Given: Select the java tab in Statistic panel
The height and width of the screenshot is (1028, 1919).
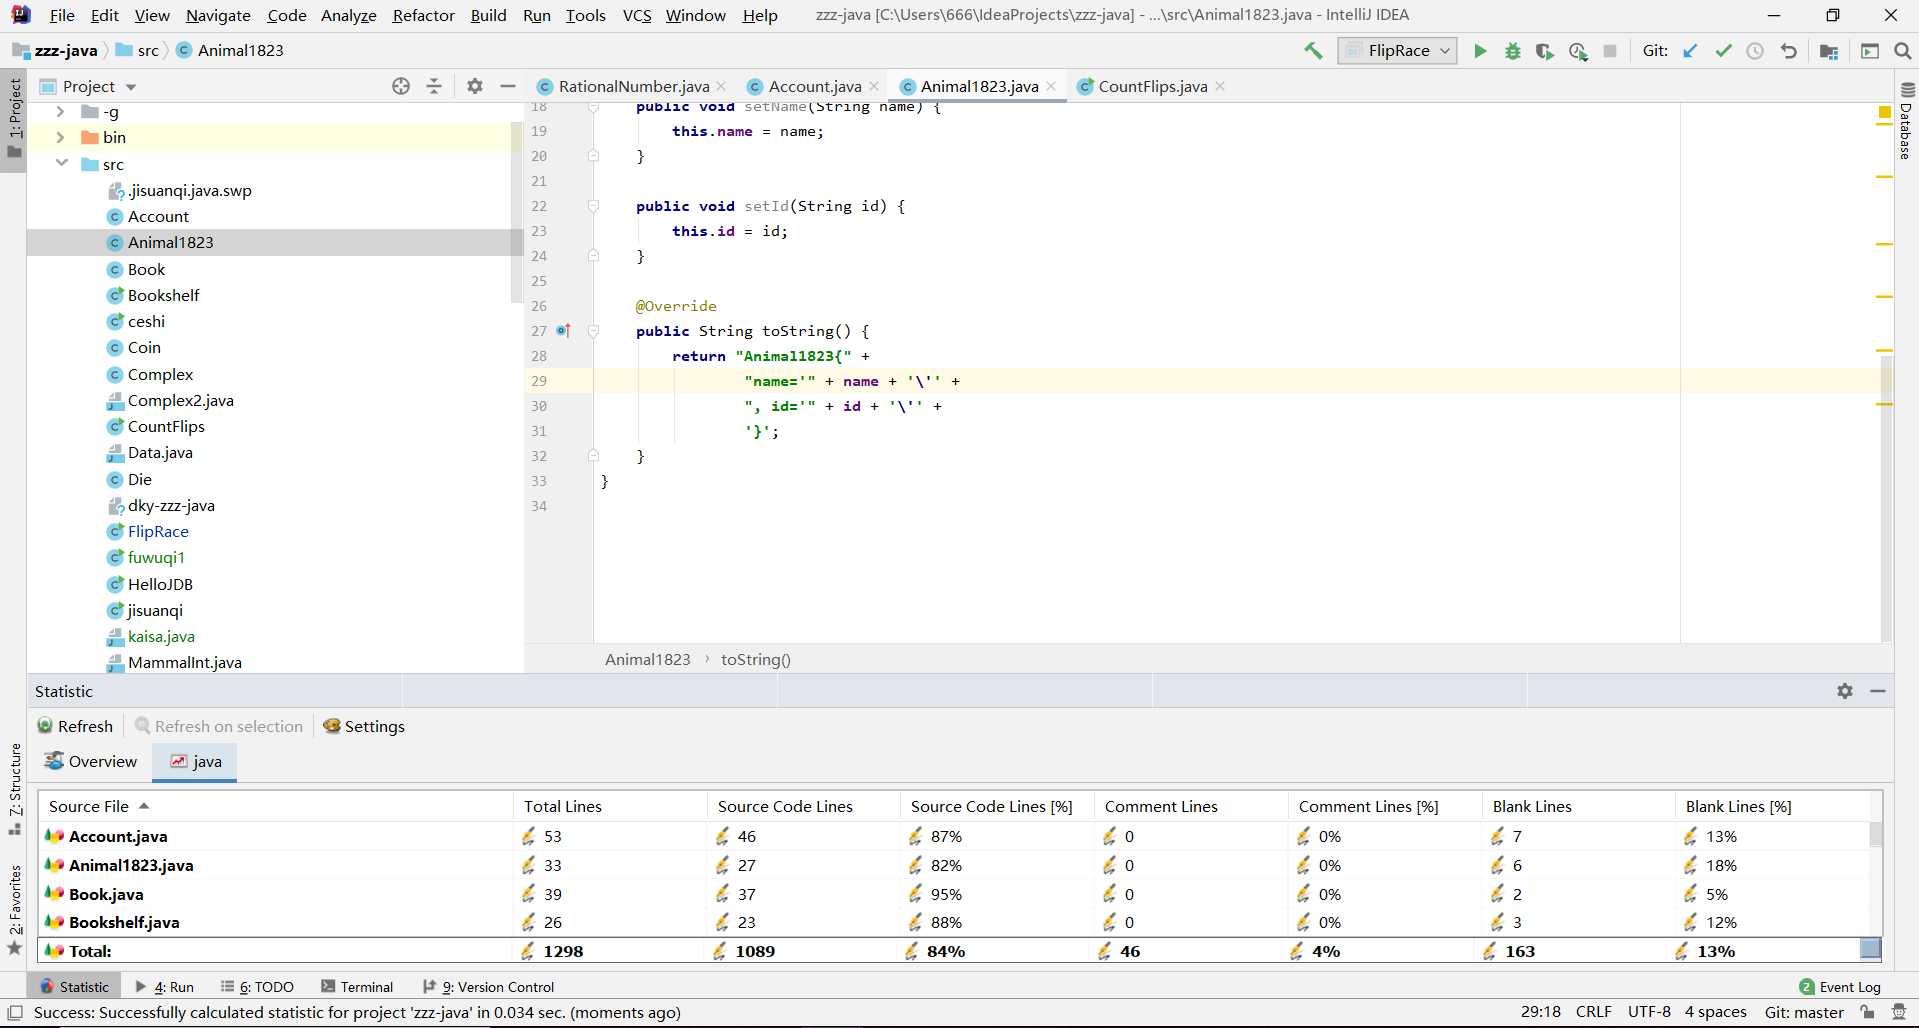Looking at the screenshot, I should click(x=195, y=761).
